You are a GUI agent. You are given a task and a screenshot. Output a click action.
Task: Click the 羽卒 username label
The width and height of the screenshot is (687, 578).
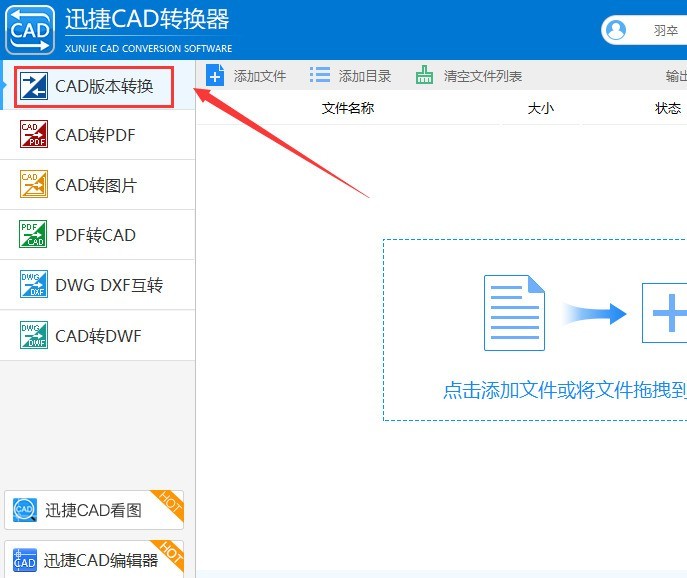[666, 31]
